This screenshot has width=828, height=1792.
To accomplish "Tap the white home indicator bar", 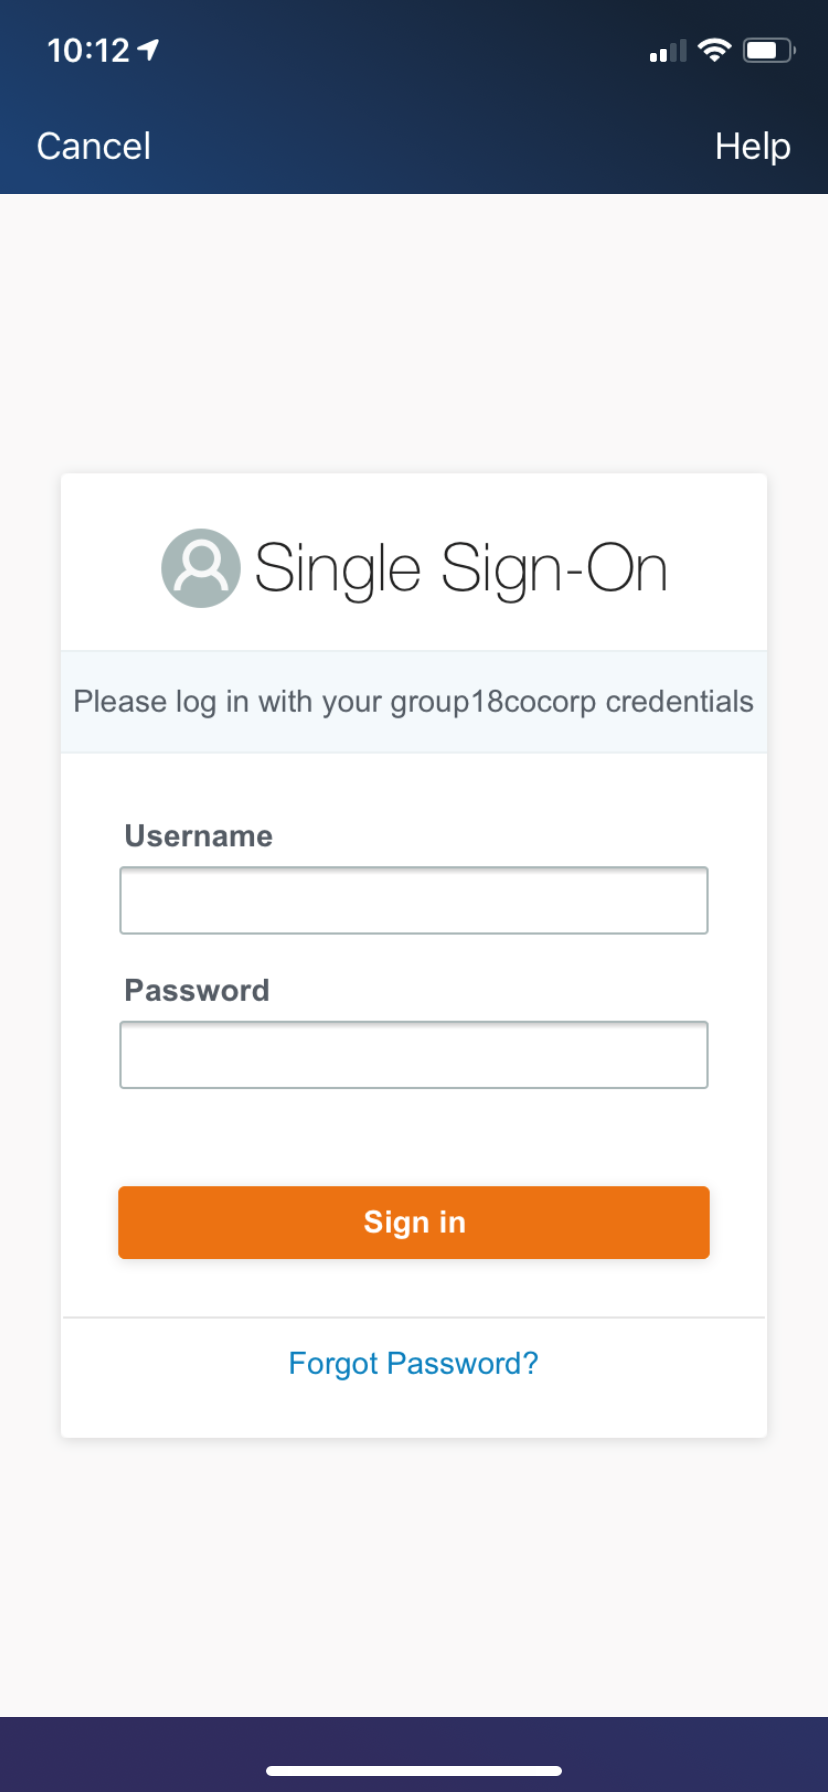I will 414,1771.
